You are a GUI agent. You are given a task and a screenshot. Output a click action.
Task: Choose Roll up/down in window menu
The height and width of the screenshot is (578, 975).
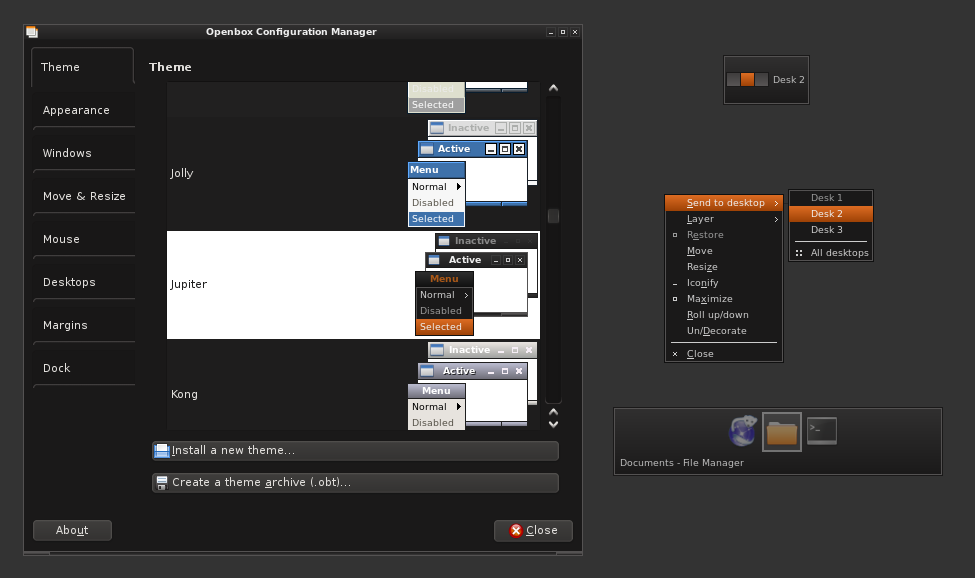[724, 315]
